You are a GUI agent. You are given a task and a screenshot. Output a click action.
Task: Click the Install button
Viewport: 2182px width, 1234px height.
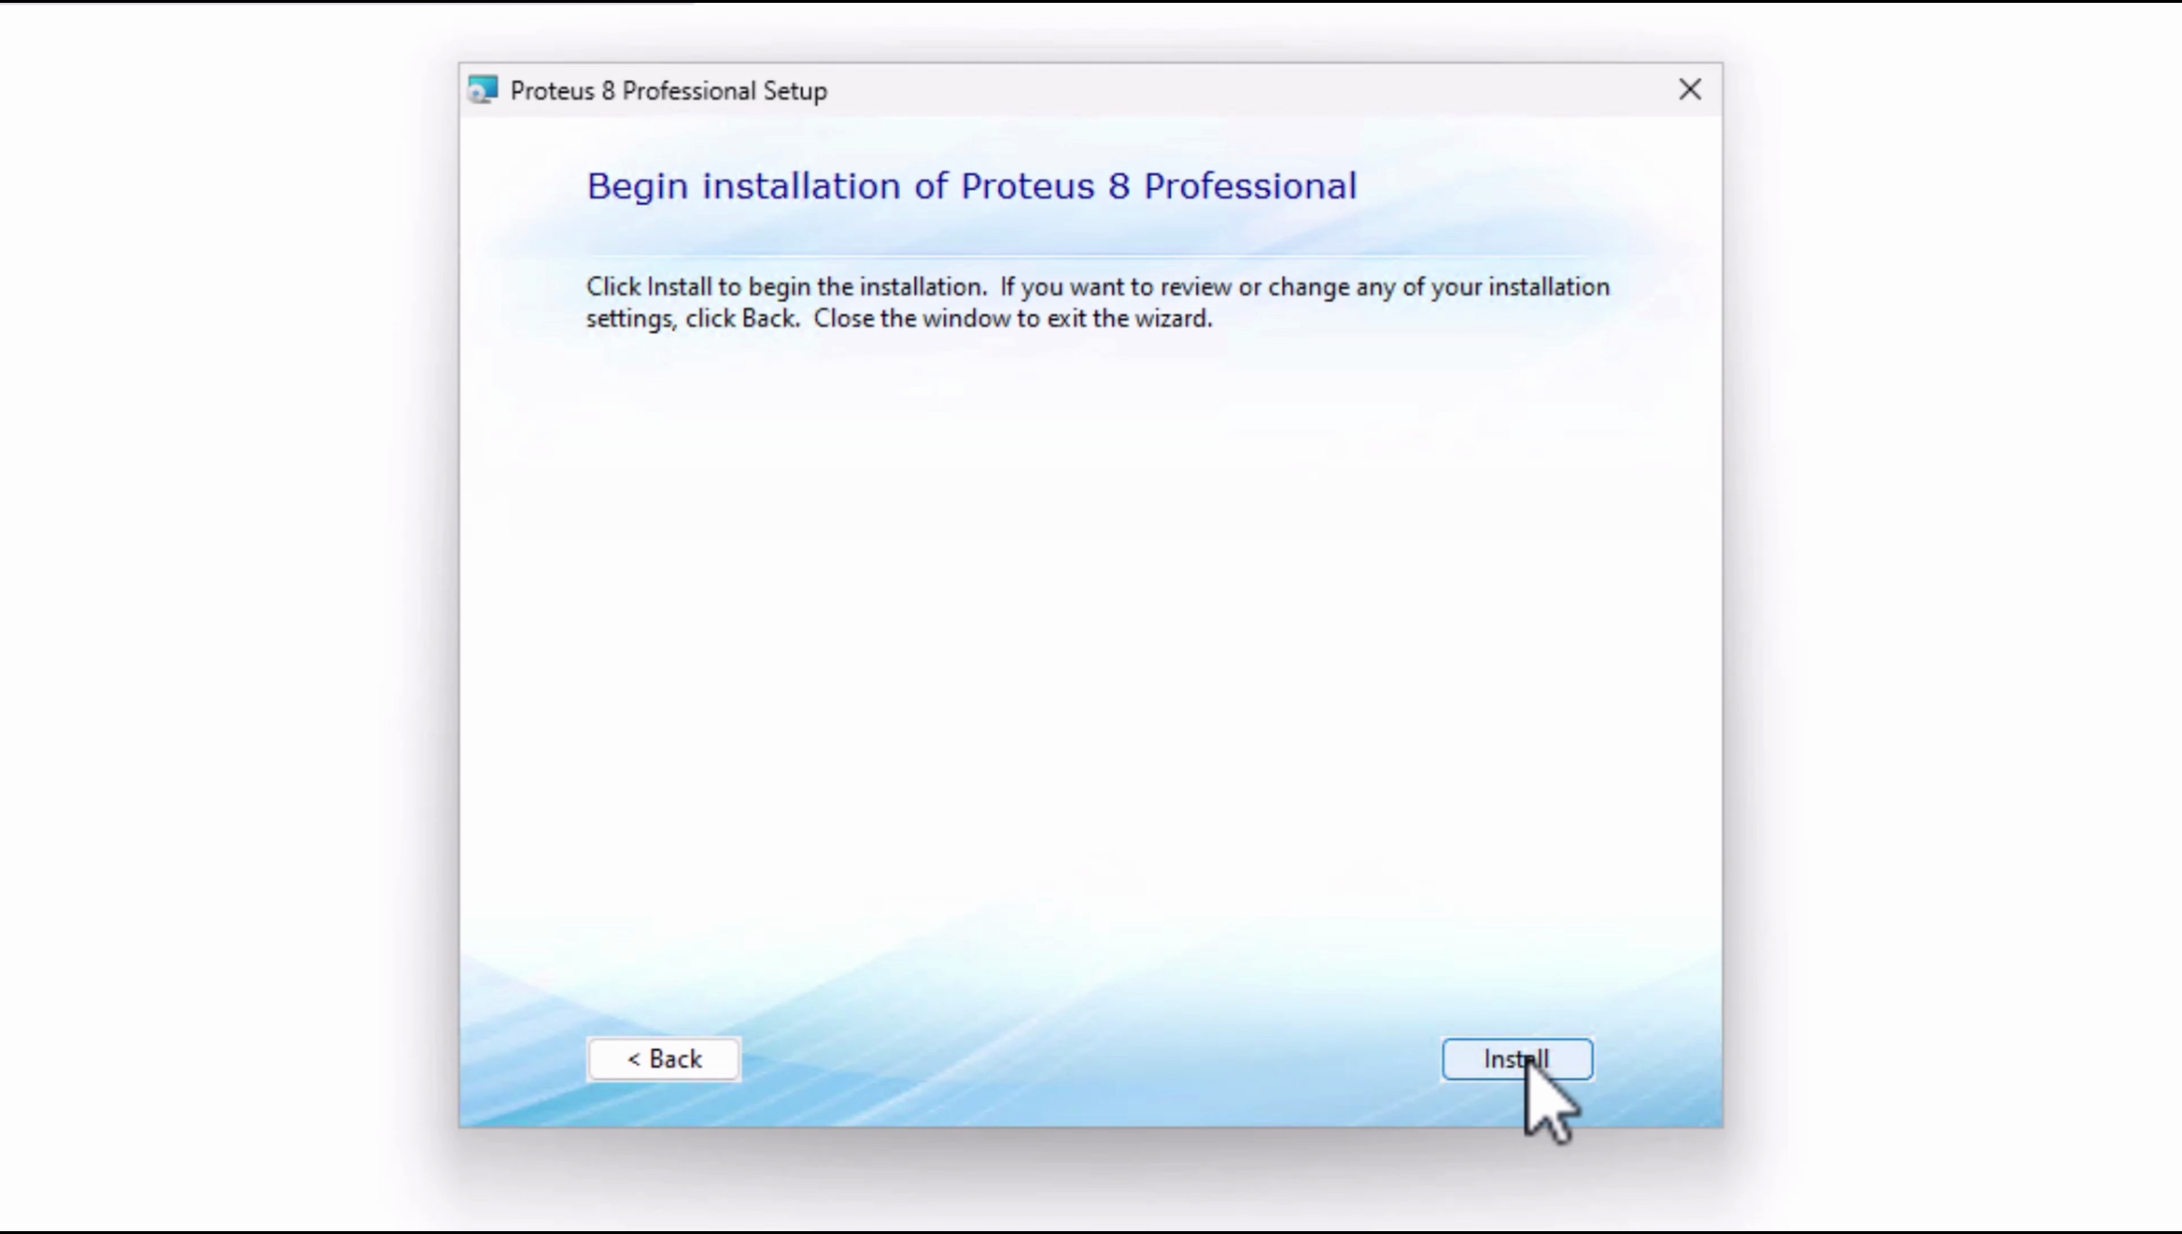(x=1517, y=1059)
